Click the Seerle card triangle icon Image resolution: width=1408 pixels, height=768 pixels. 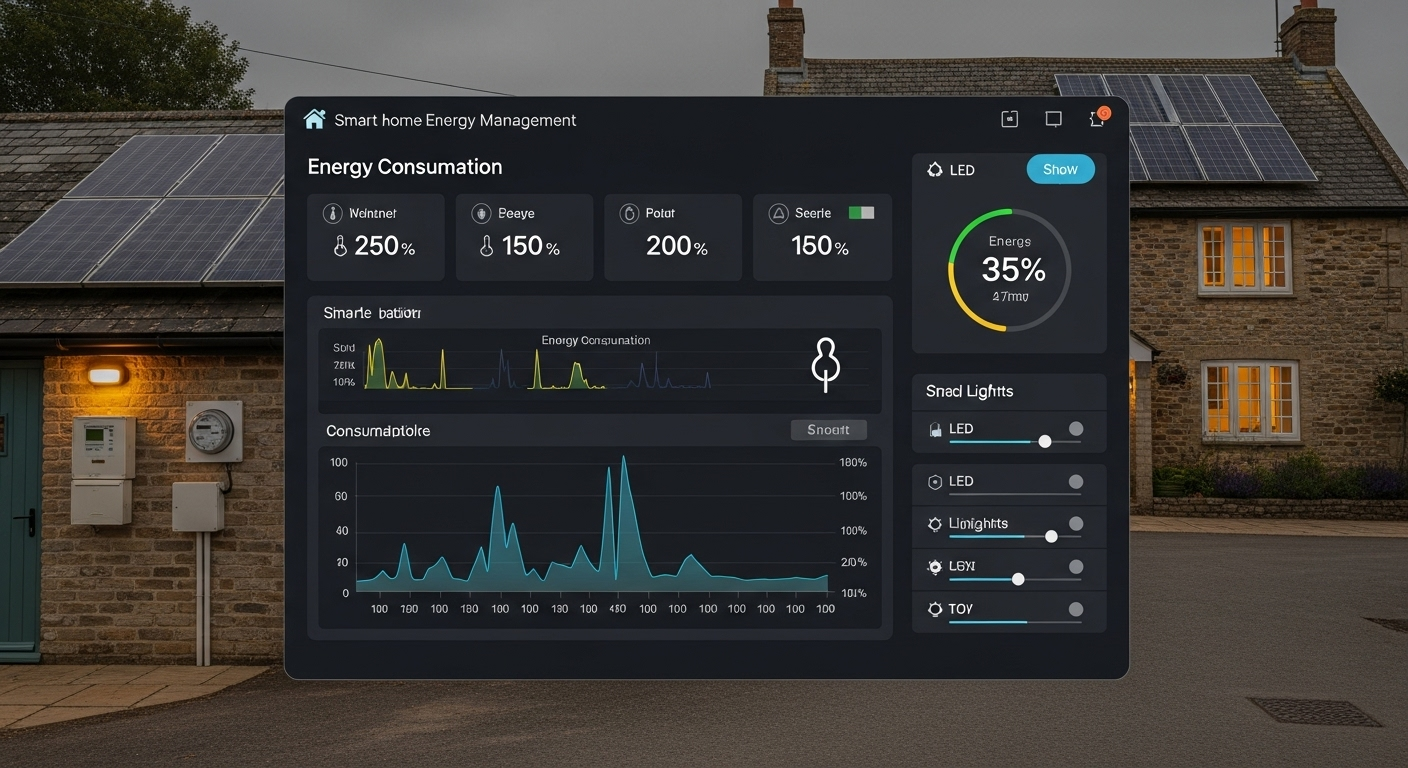coord(778,213)
